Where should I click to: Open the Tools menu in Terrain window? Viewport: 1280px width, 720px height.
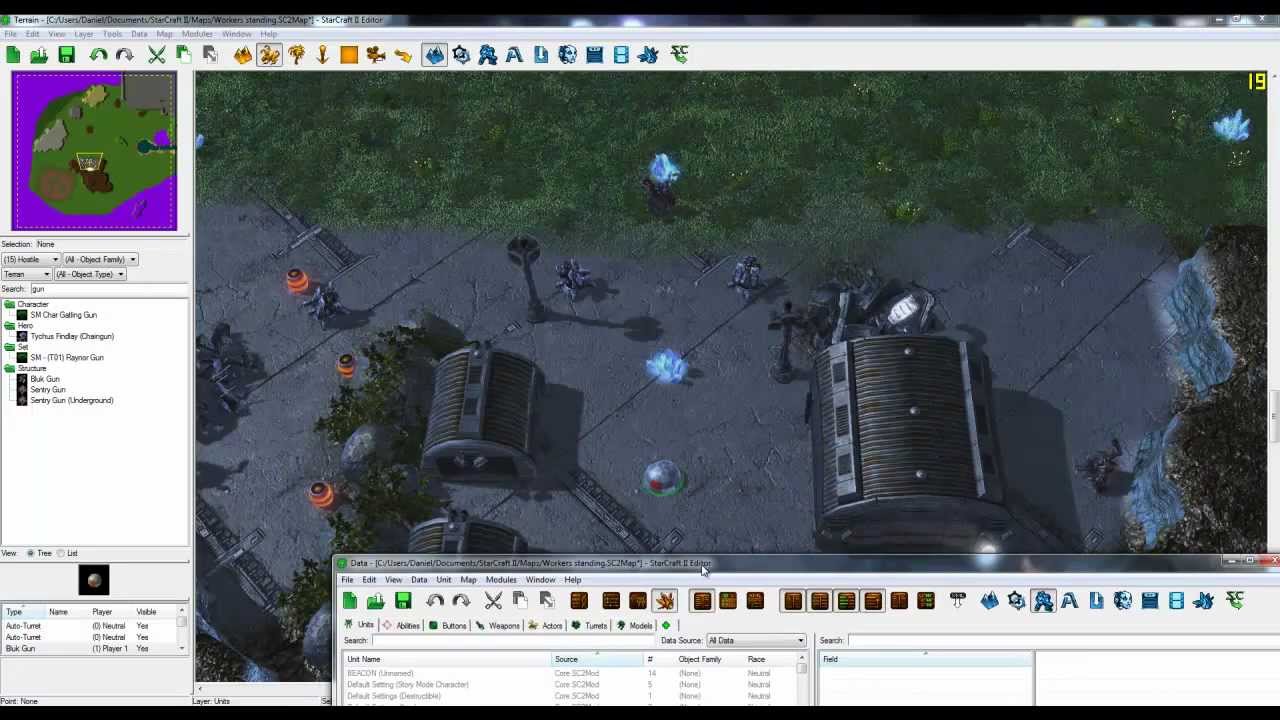point(112,34)
